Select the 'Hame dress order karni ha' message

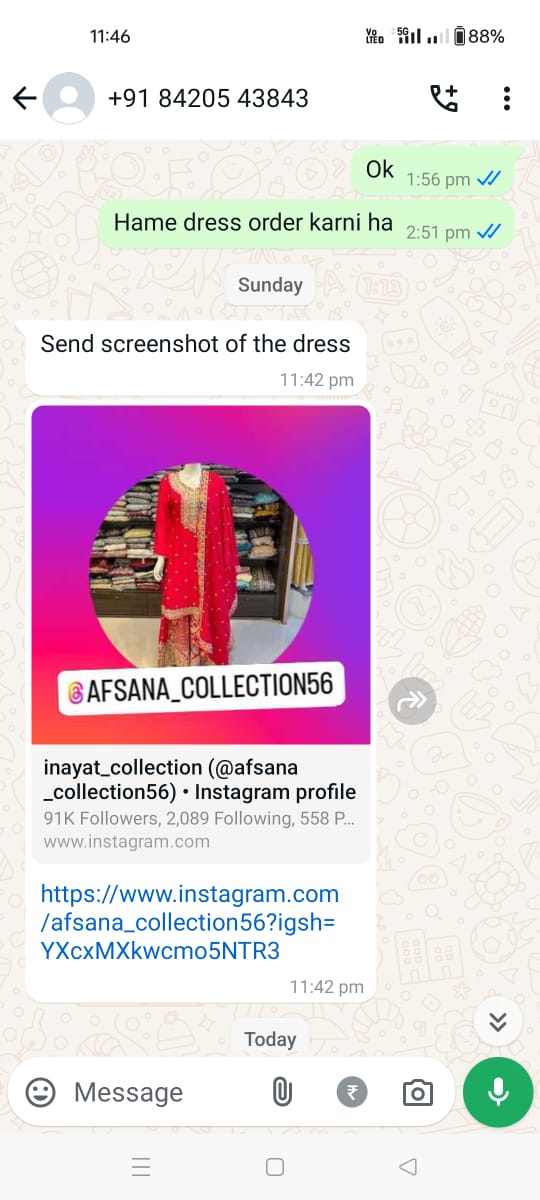(x=253, y=222)
